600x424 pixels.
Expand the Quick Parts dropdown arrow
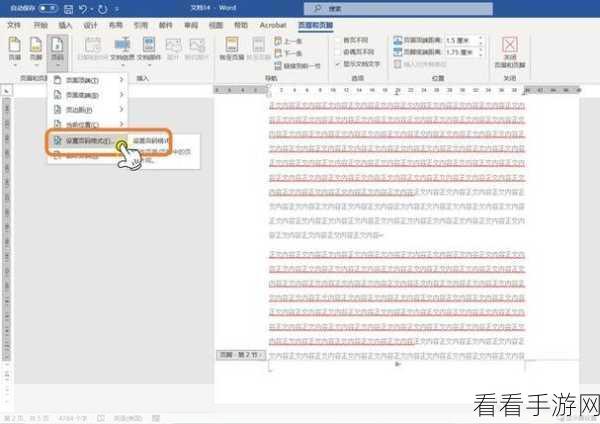pyautogui.click(x=149, y=65)
